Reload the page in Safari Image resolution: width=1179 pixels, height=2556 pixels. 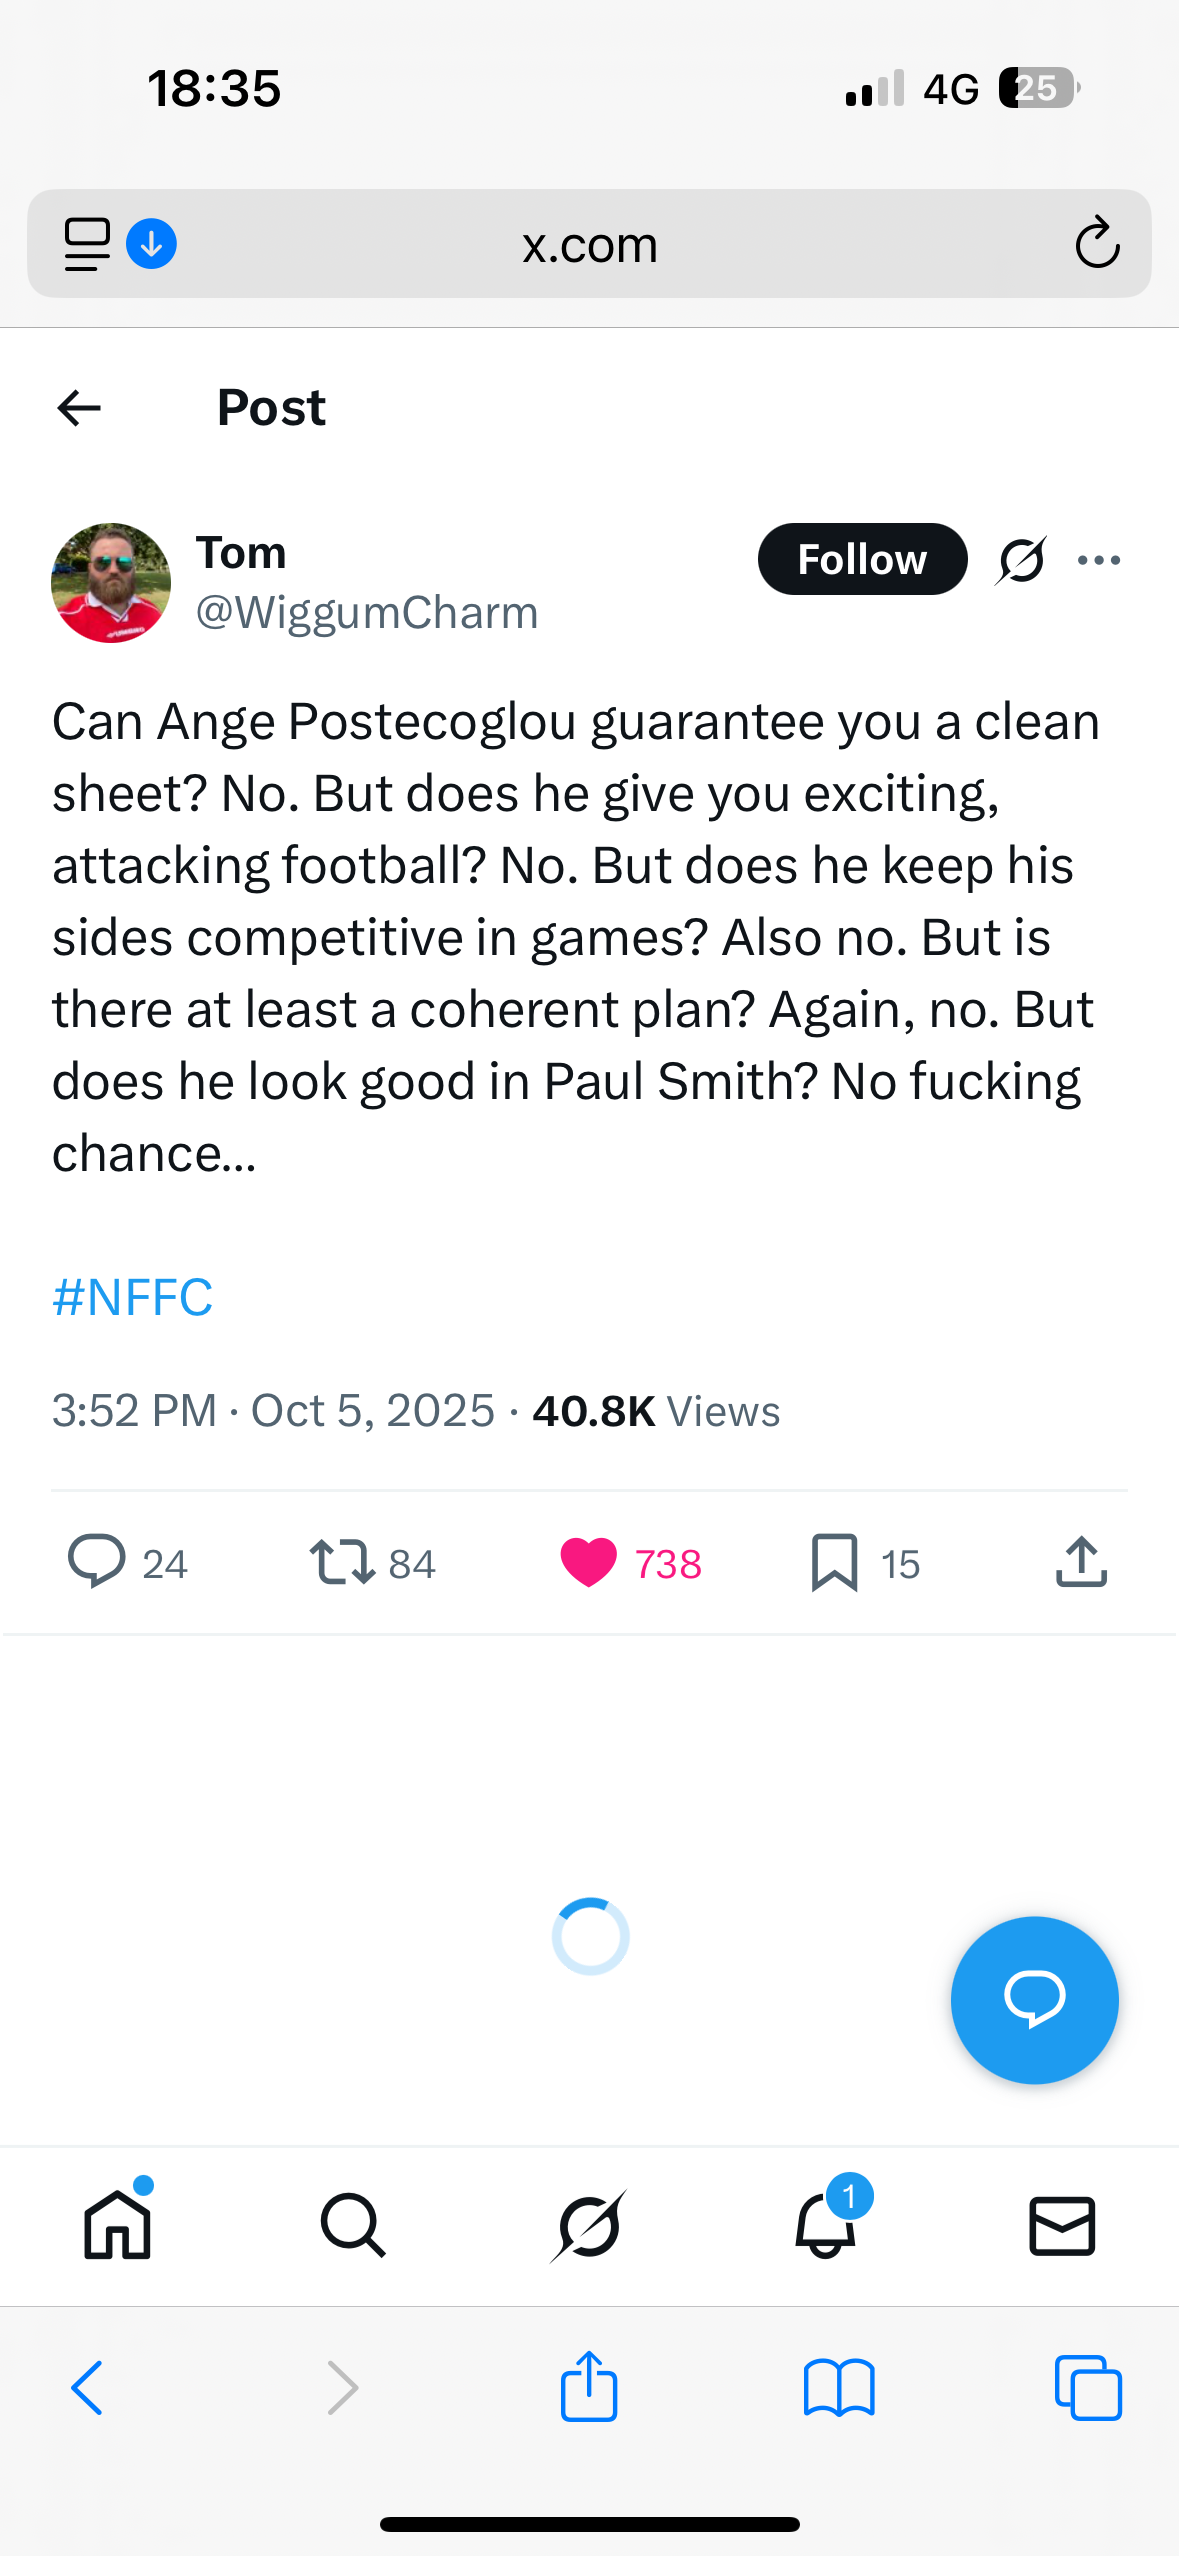1097,243
